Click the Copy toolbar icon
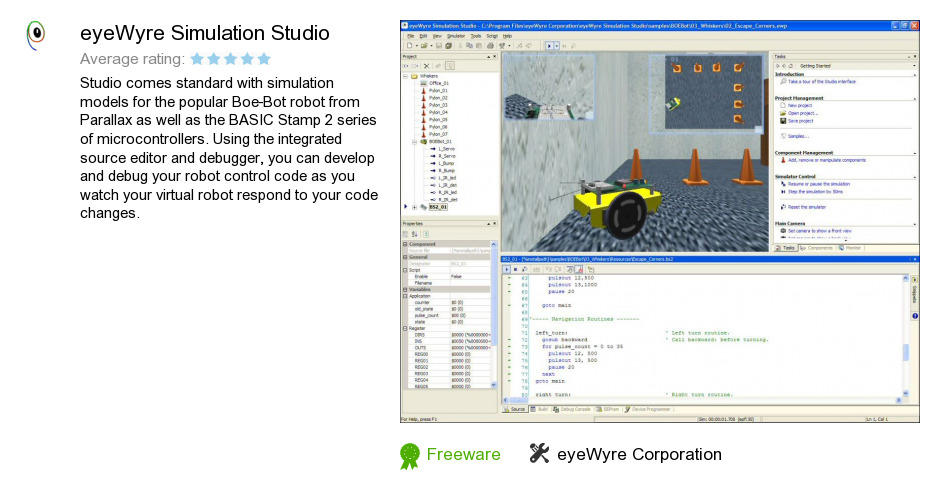The width and height of the screenshot is (940, 500). 469,46
